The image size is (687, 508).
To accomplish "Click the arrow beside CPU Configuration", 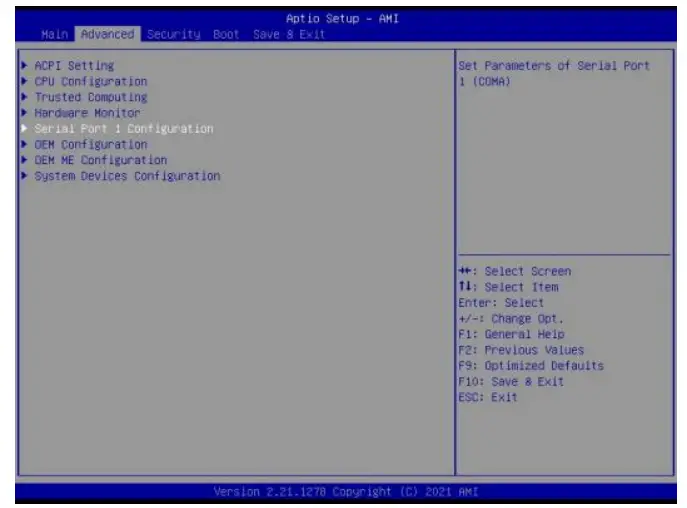I will point(25,82).
